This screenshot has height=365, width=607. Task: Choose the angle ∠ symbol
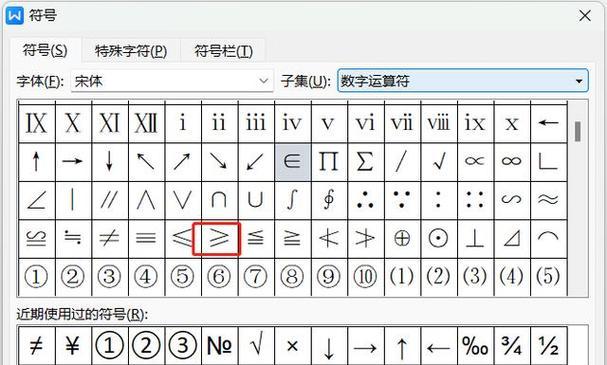click(36, 200)
